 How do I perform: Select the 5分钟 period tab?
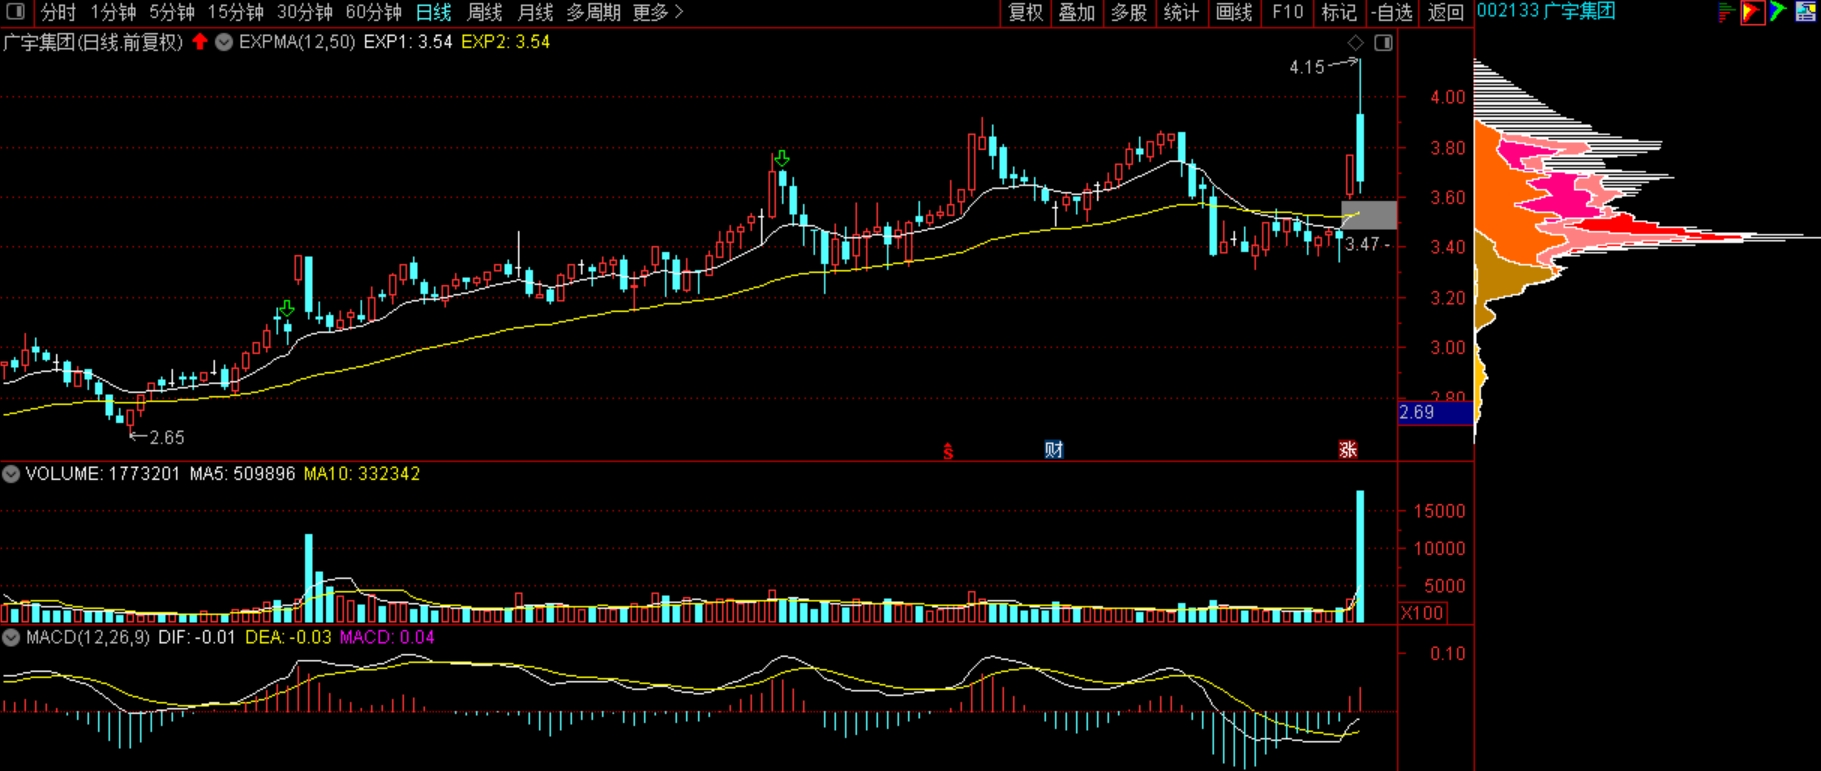[x=171, y=13]
